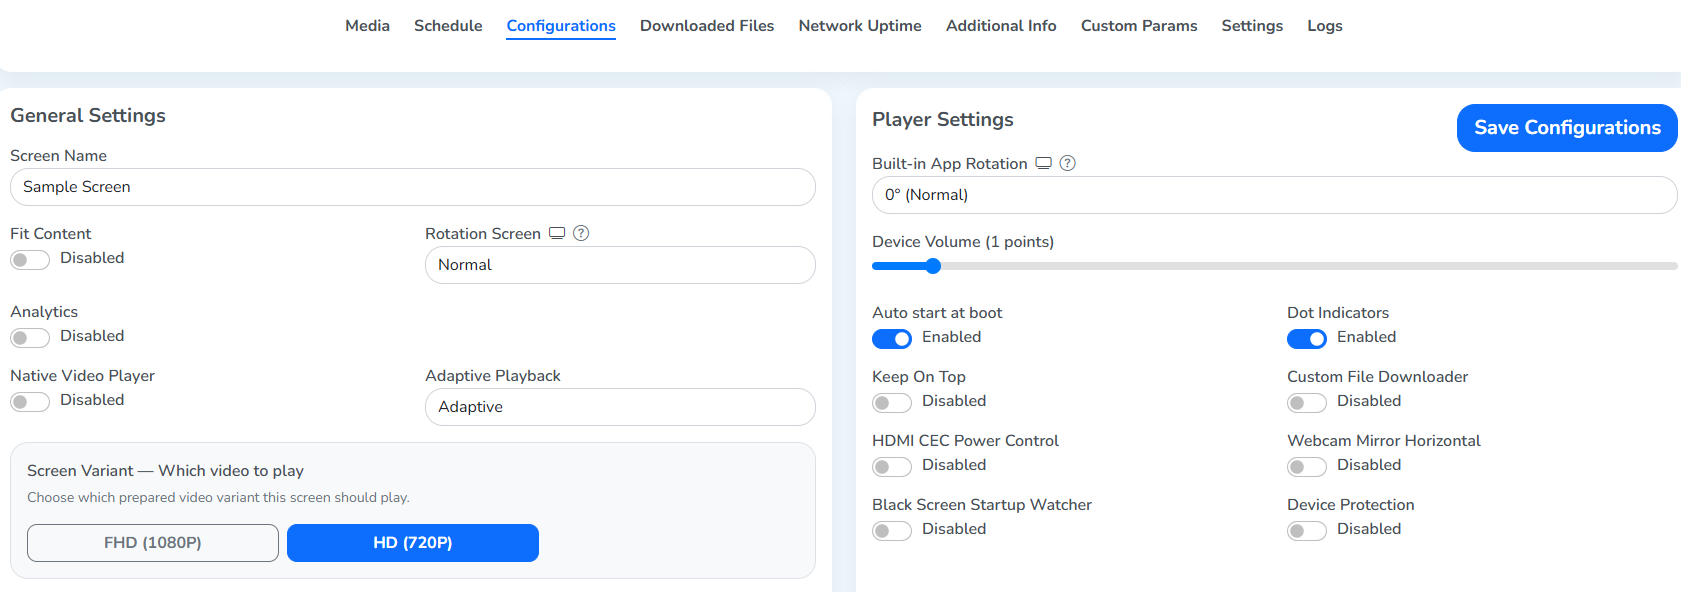
Task: Enable the Analytics switch
Action: click(x=30, y=338)
